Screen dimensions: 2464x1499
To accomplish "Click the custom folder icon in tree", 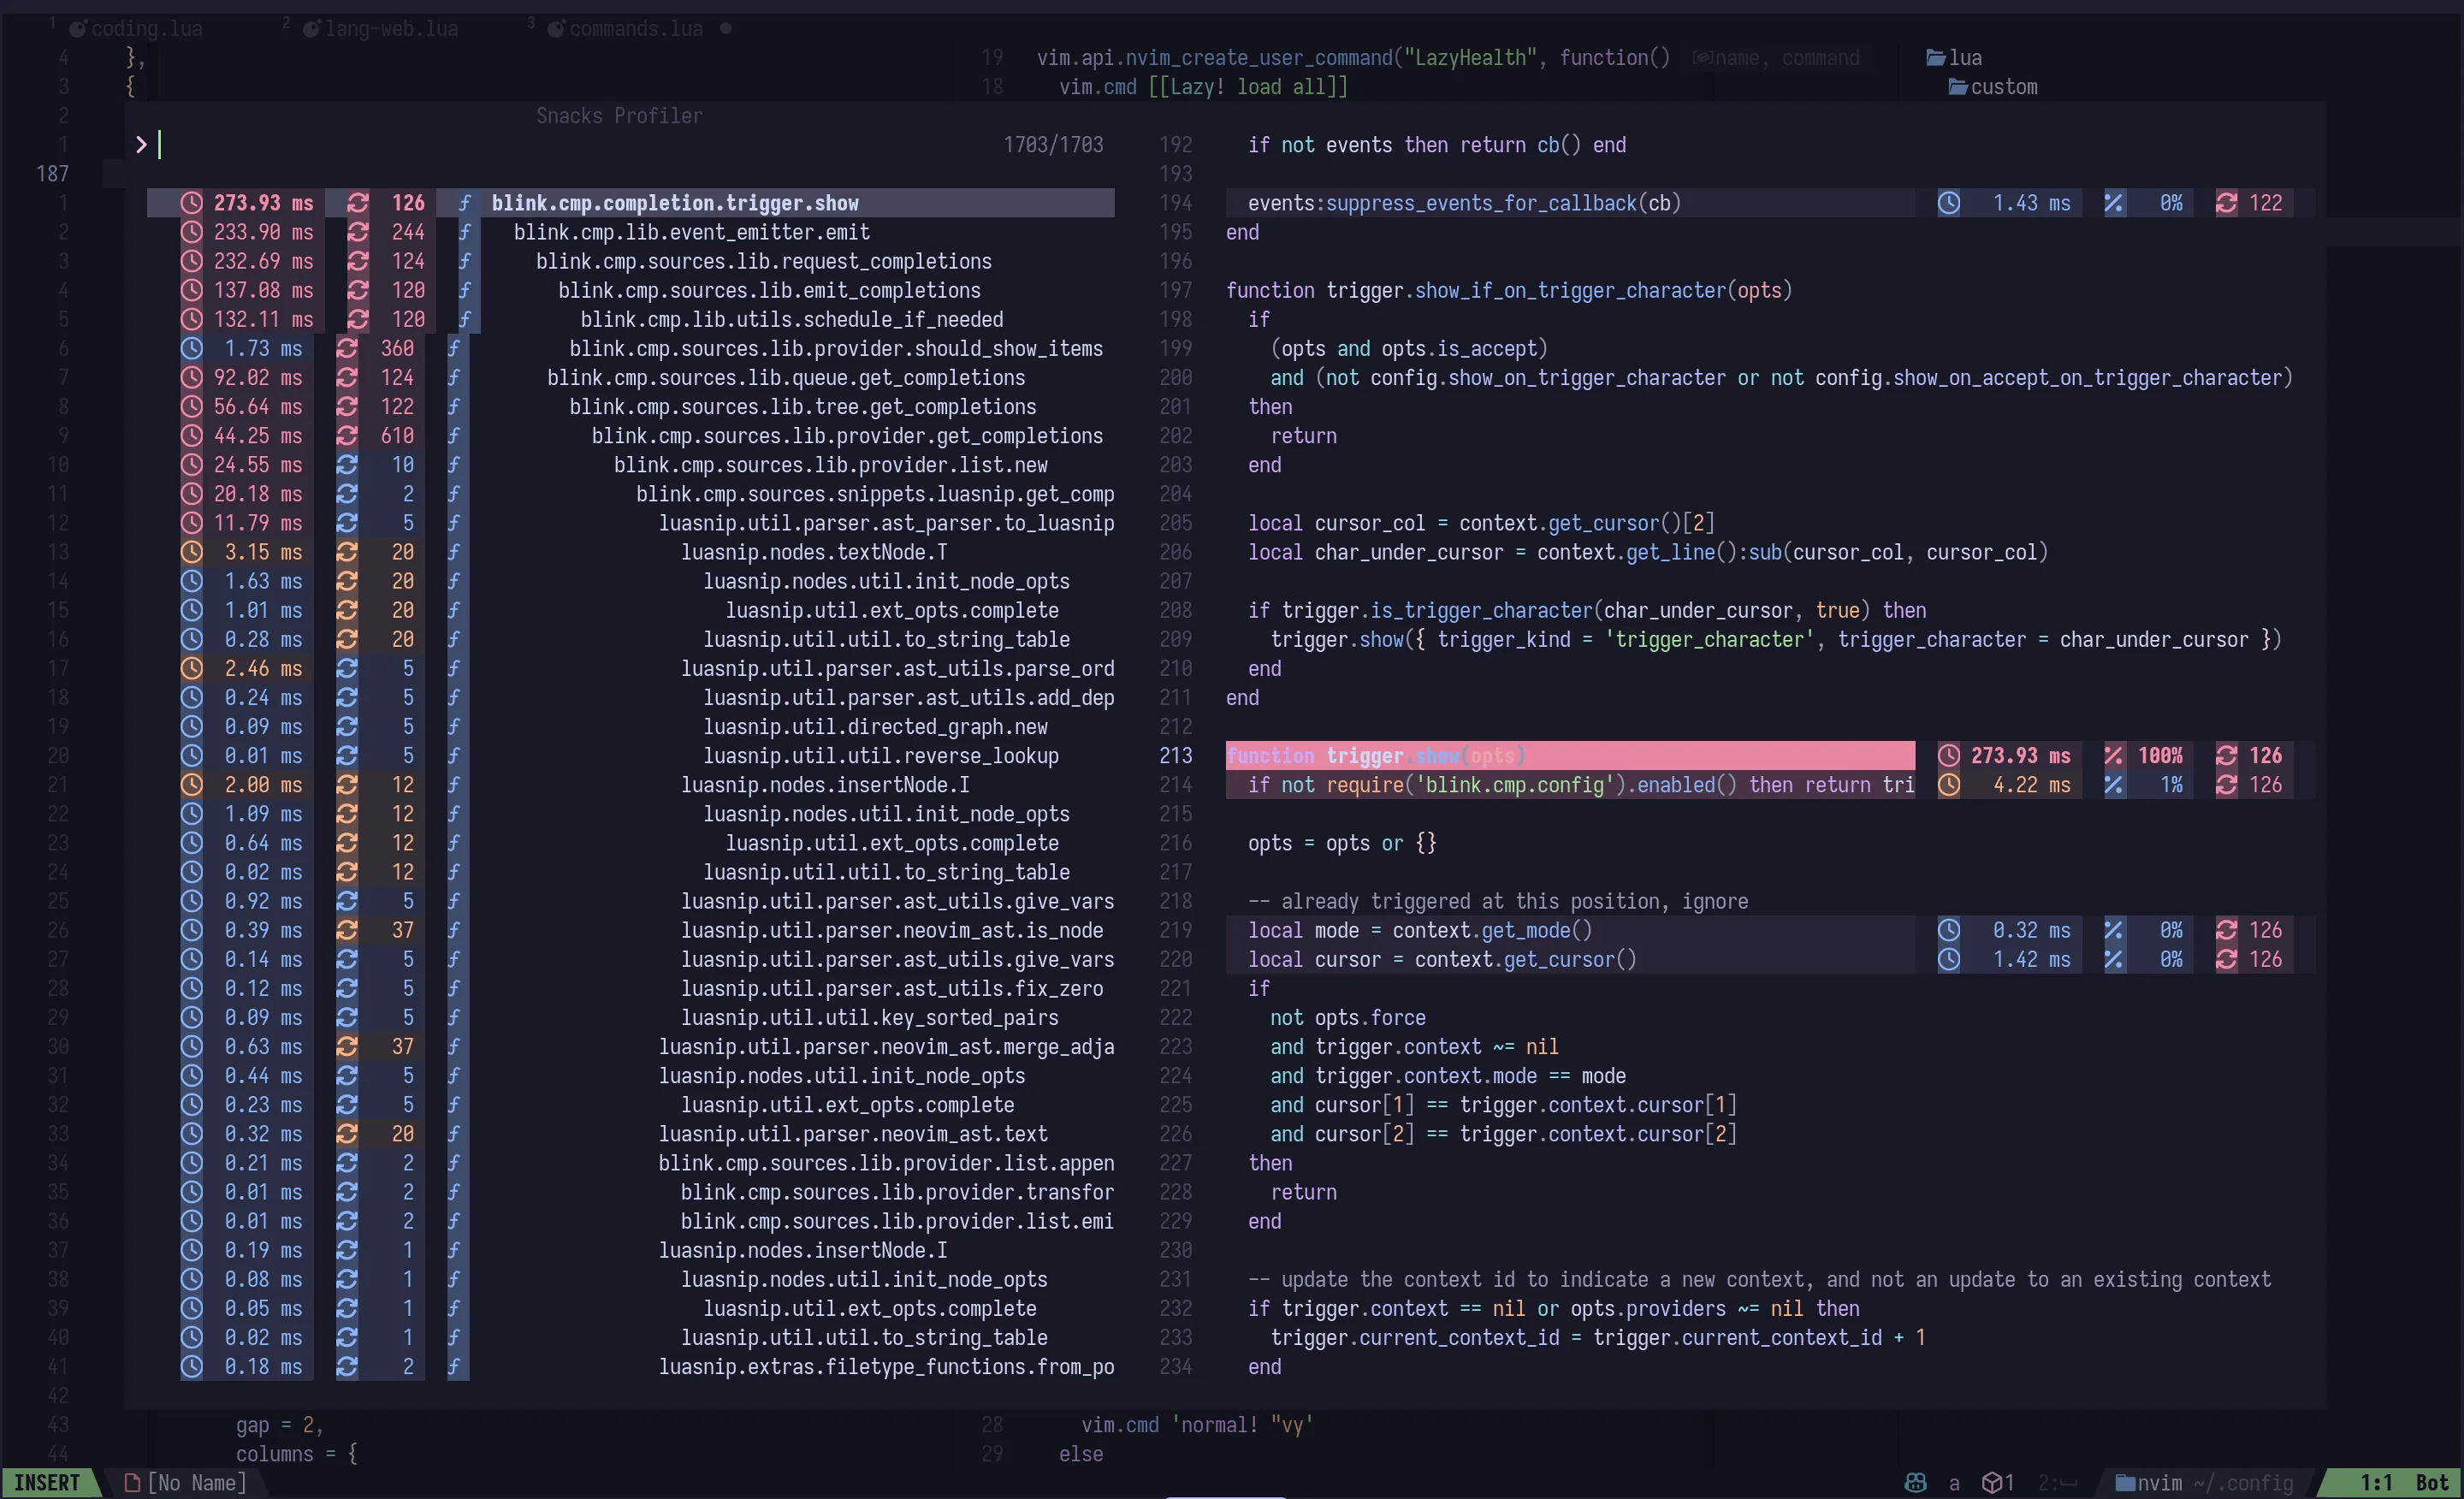I will 1958,87.
